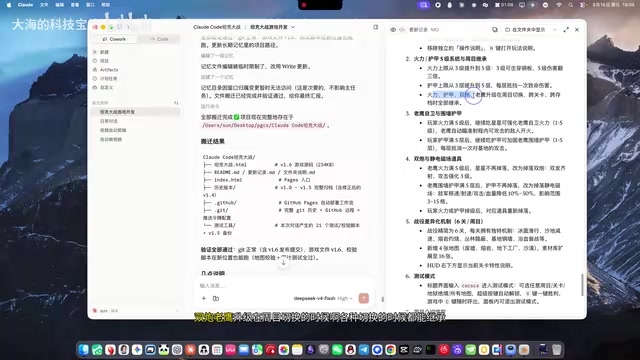The height and width of the screenshot is (360, 640).
Task: Click 迁移结果 heading in chat
Action: [x=212, y=141]
